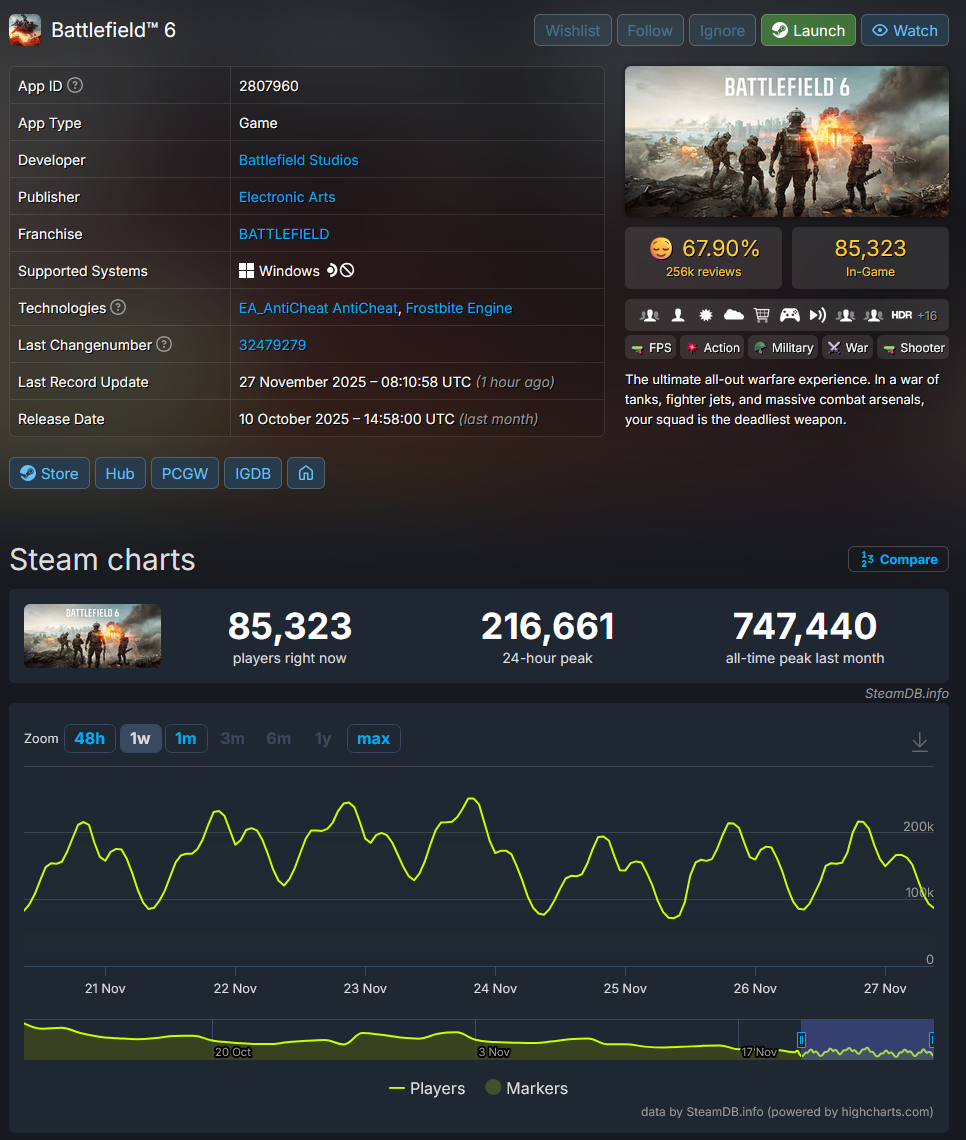Click the Steam charts Battlefield 6 thumbnail
966x1140 pixels.
92,636
